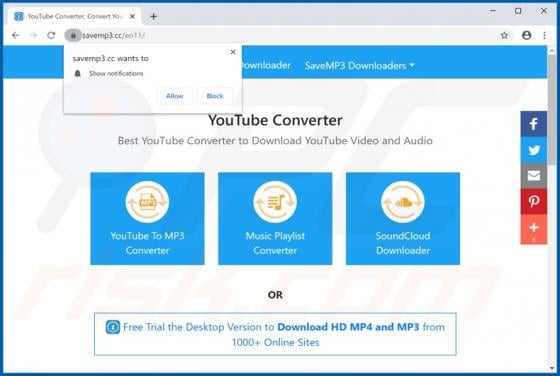Dismiss the notification permission popup
This screenshot has width=560, height=376.
pos(233,52)
